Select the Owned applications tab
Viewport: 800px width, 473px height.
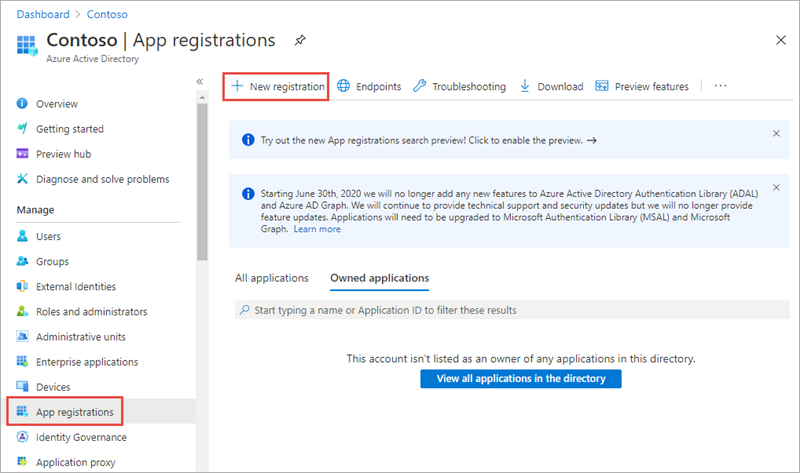coord(379,278)
